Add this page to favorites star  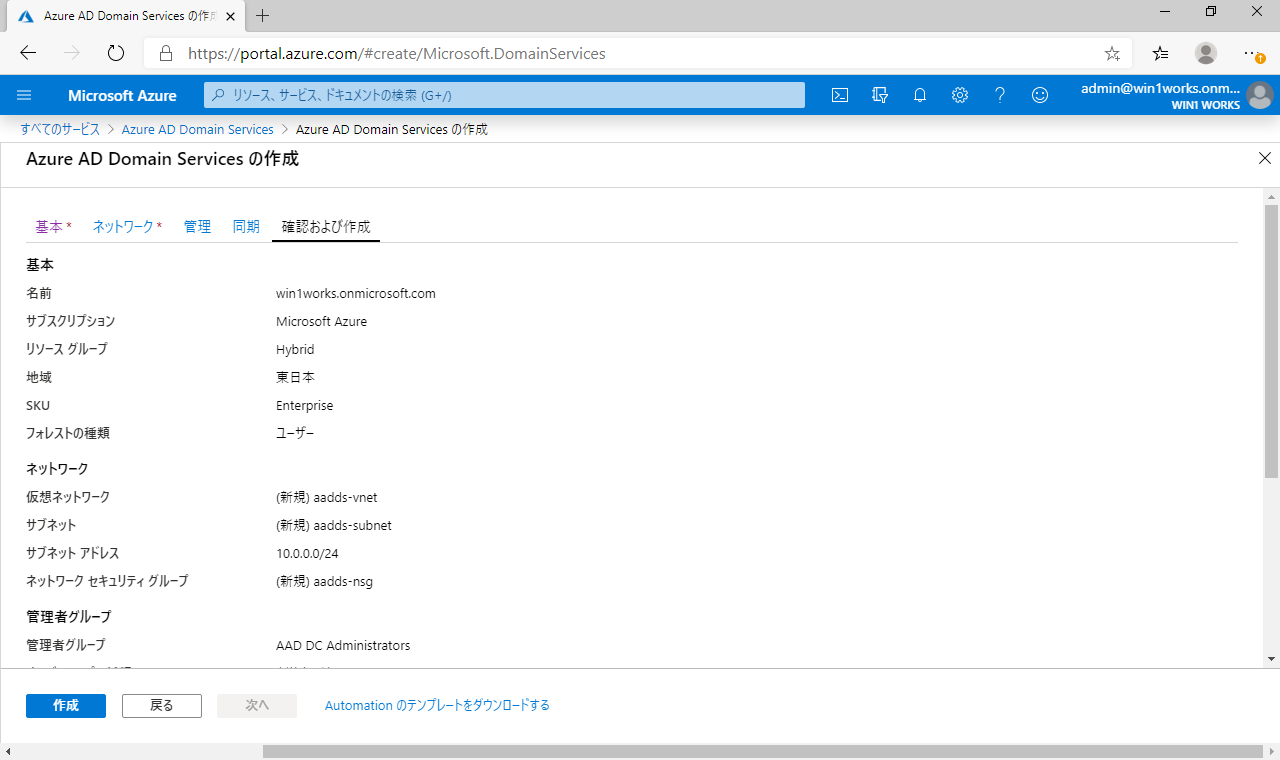coord(1112,53)
